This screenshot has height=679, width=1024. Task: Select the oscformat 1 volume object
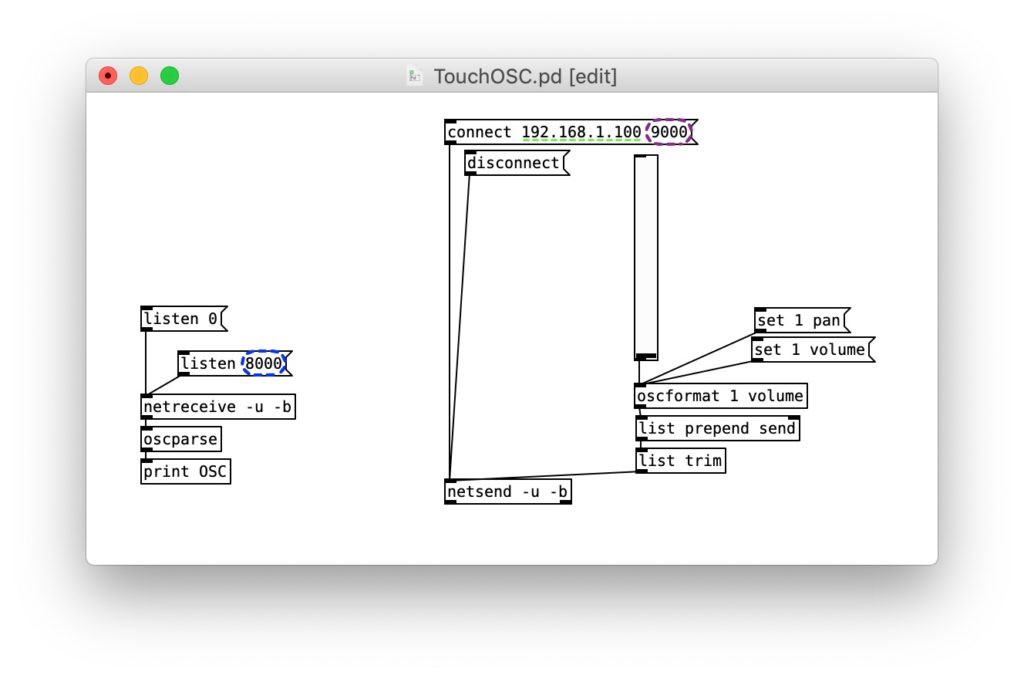[721, 396]
